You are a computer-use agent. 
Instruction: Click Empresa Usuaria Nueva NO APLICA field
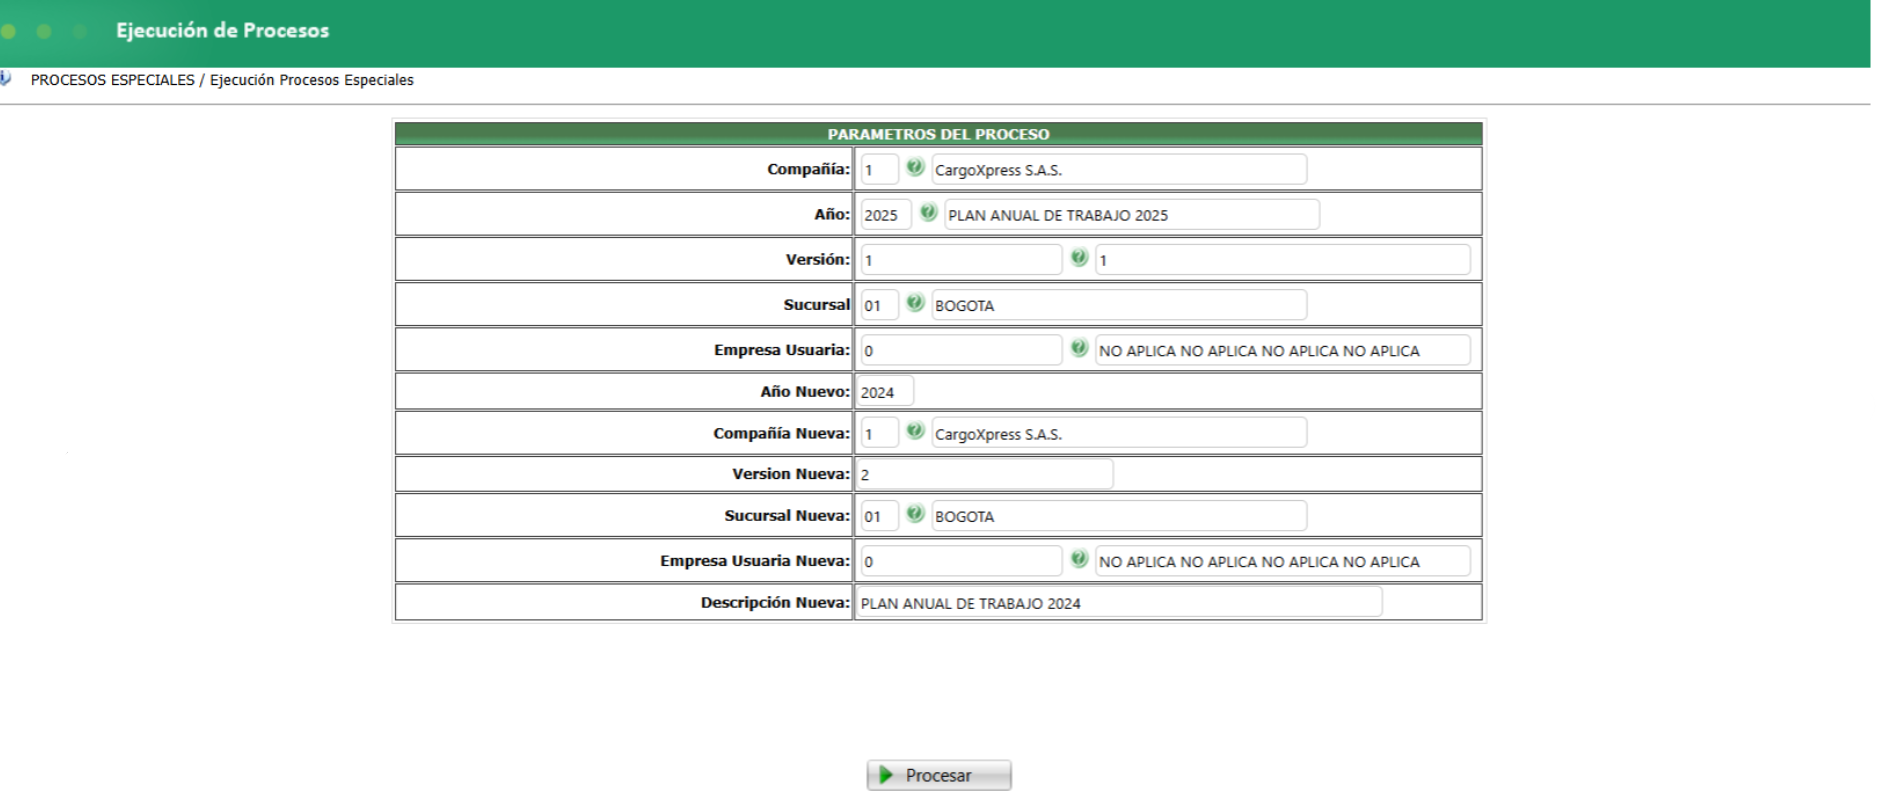[1283, 561]
